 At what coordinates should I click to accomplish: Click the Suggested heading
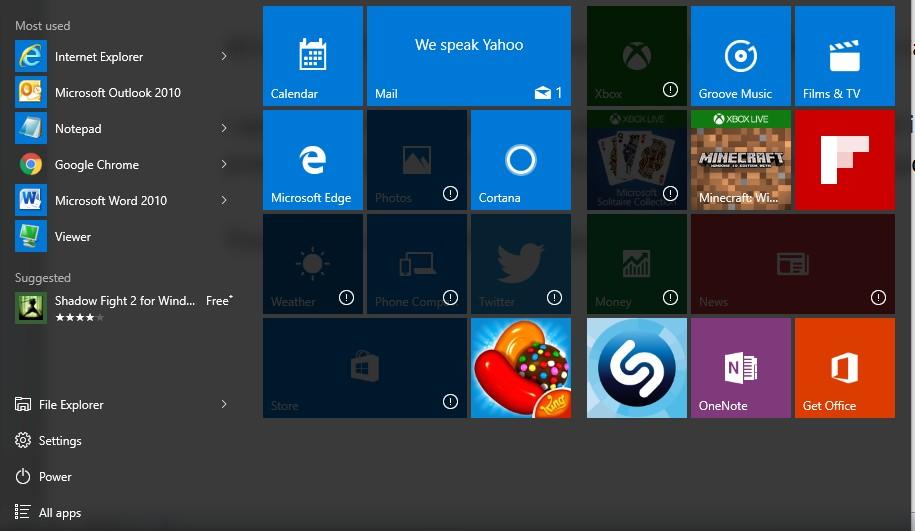coord(43,278)
